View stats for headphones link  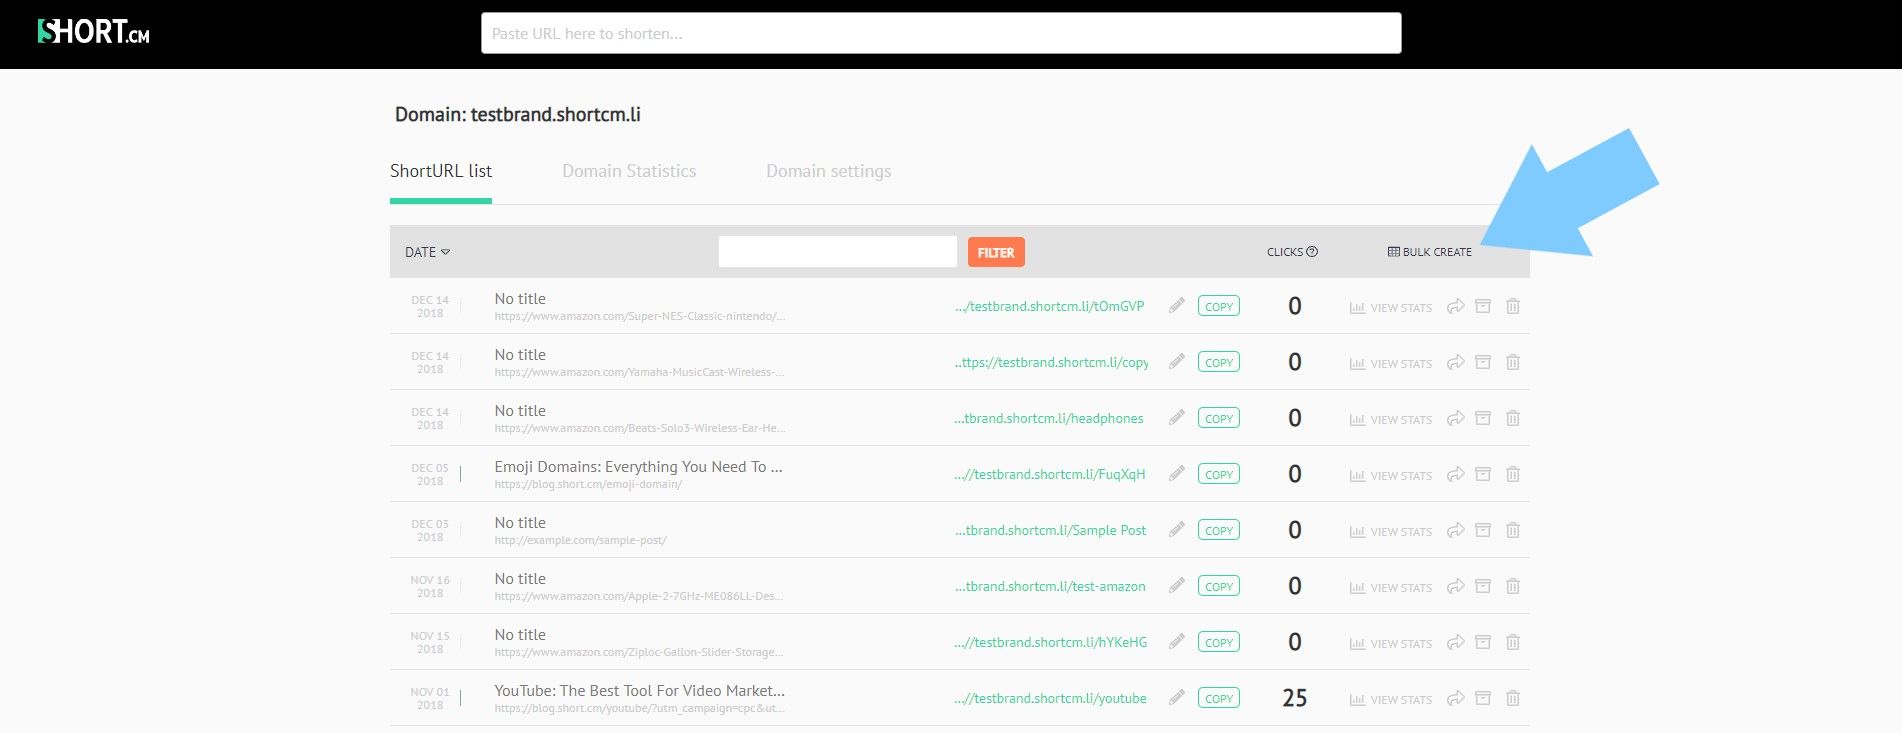[x=1391, y=420]
